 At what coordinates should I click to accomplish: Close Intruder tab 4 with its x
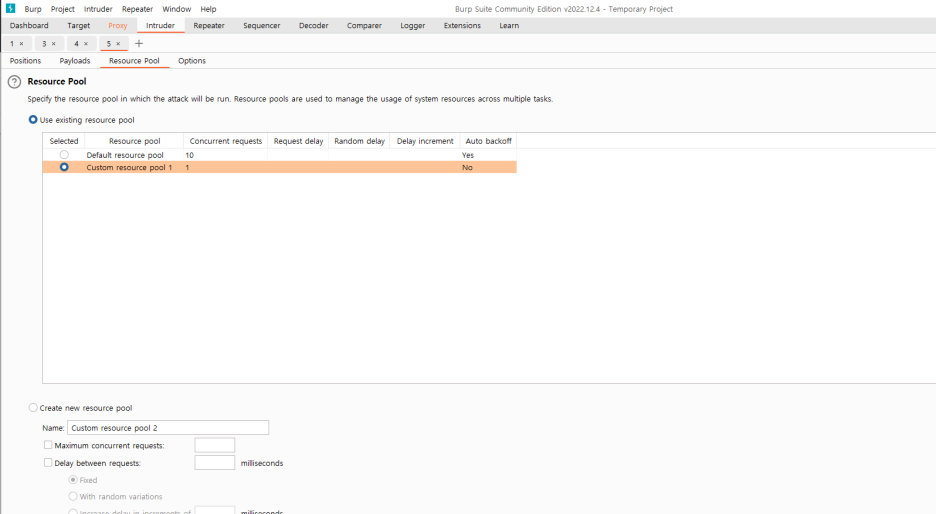pos(86,44)
